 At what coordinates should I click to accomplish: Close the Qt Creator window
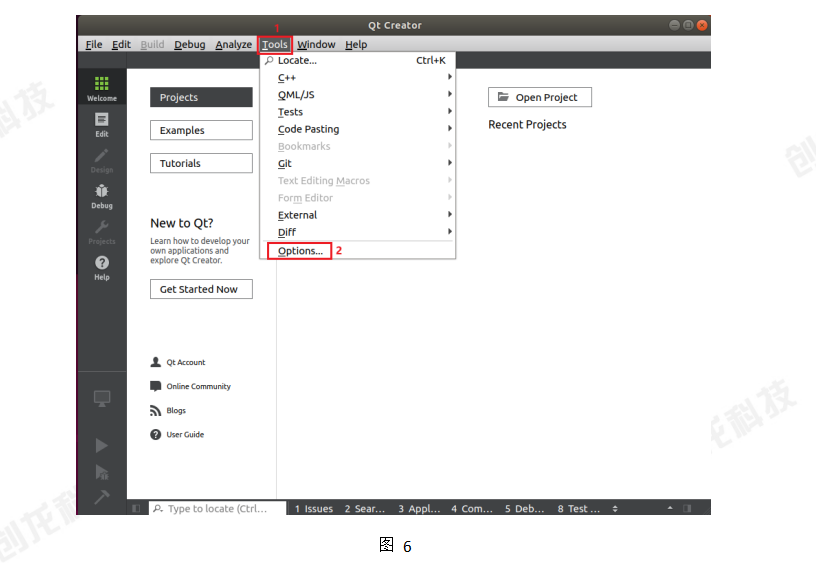point(702,25)
